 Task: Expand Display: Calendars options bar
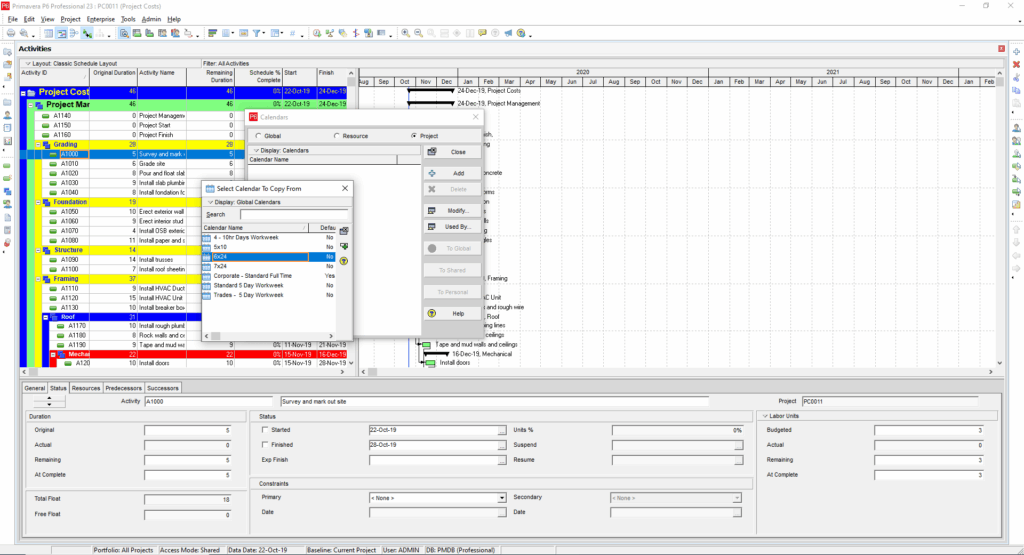[256, 150]
